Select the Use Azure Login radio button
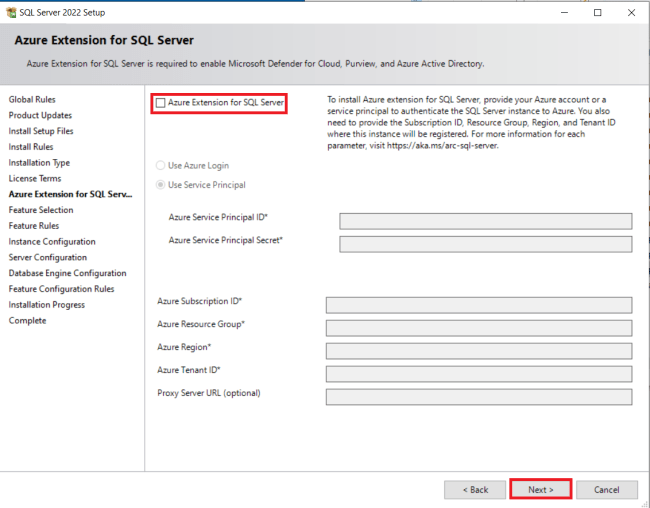The width and height of the screenshot is (650, 508). [x=160, y=165]
